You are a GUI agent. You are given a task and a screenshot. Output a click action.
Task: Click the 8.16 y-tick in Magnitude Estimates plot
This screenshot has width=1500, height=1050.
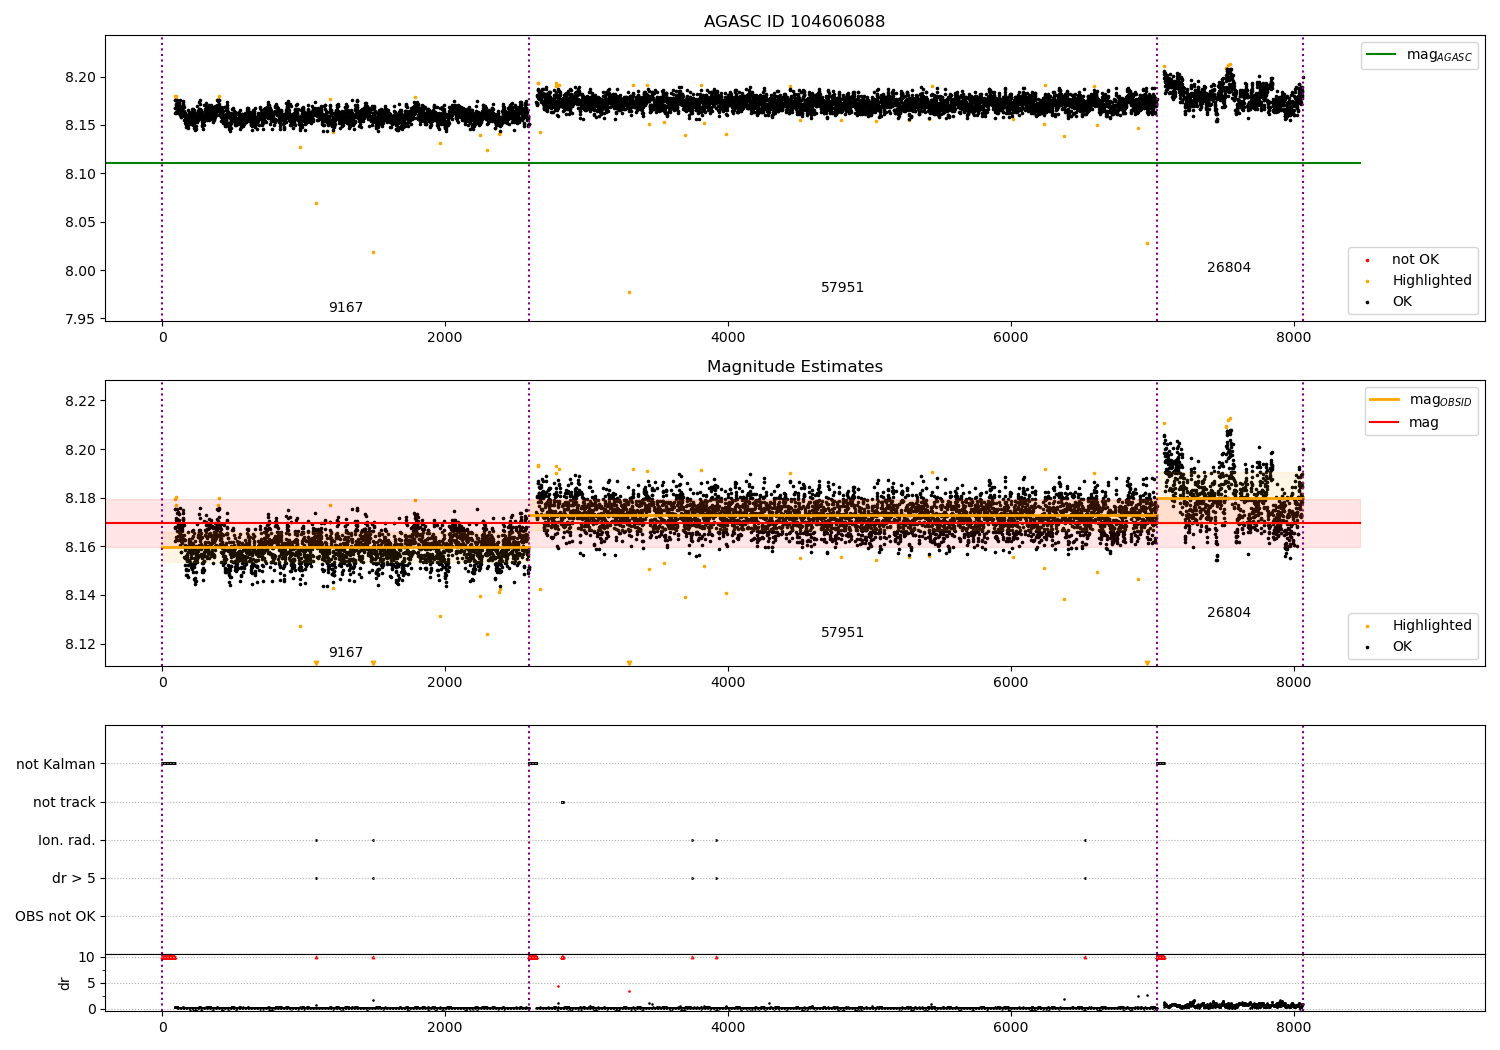81,547
